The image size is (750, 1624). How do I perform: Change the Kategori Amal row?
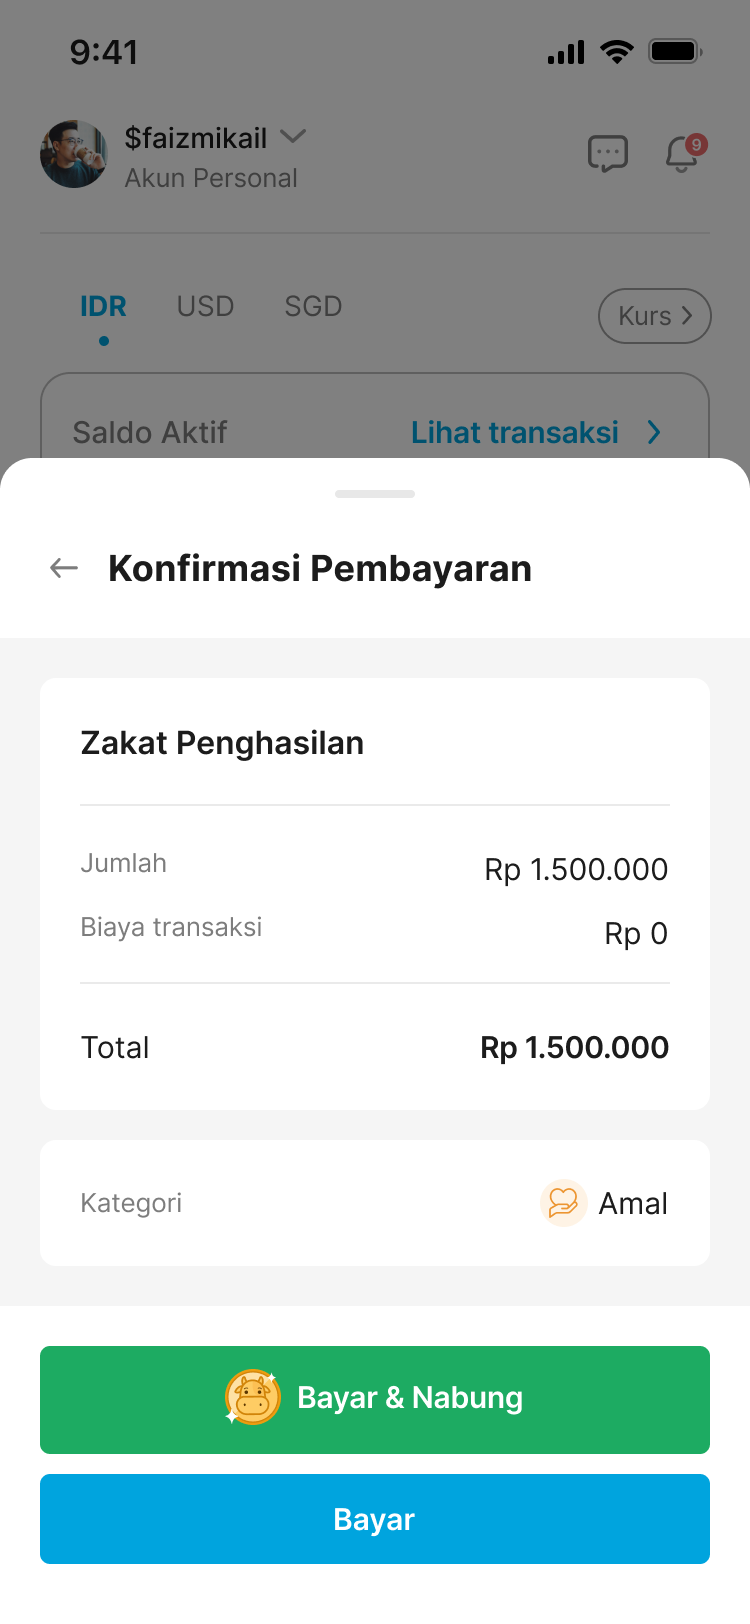pyautogui.click(x=375, y=1202)
